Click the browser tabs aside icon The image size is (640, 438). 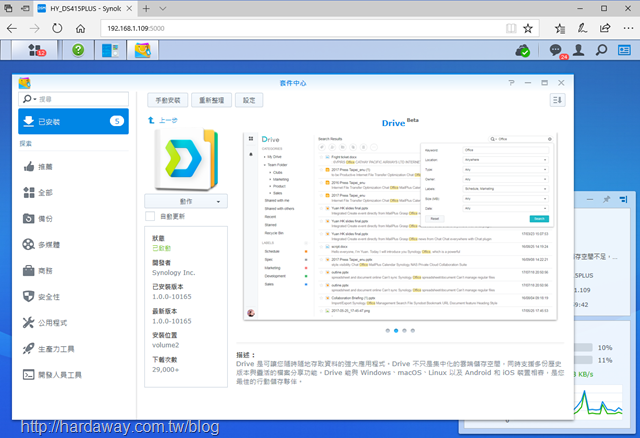coord(8,9)
